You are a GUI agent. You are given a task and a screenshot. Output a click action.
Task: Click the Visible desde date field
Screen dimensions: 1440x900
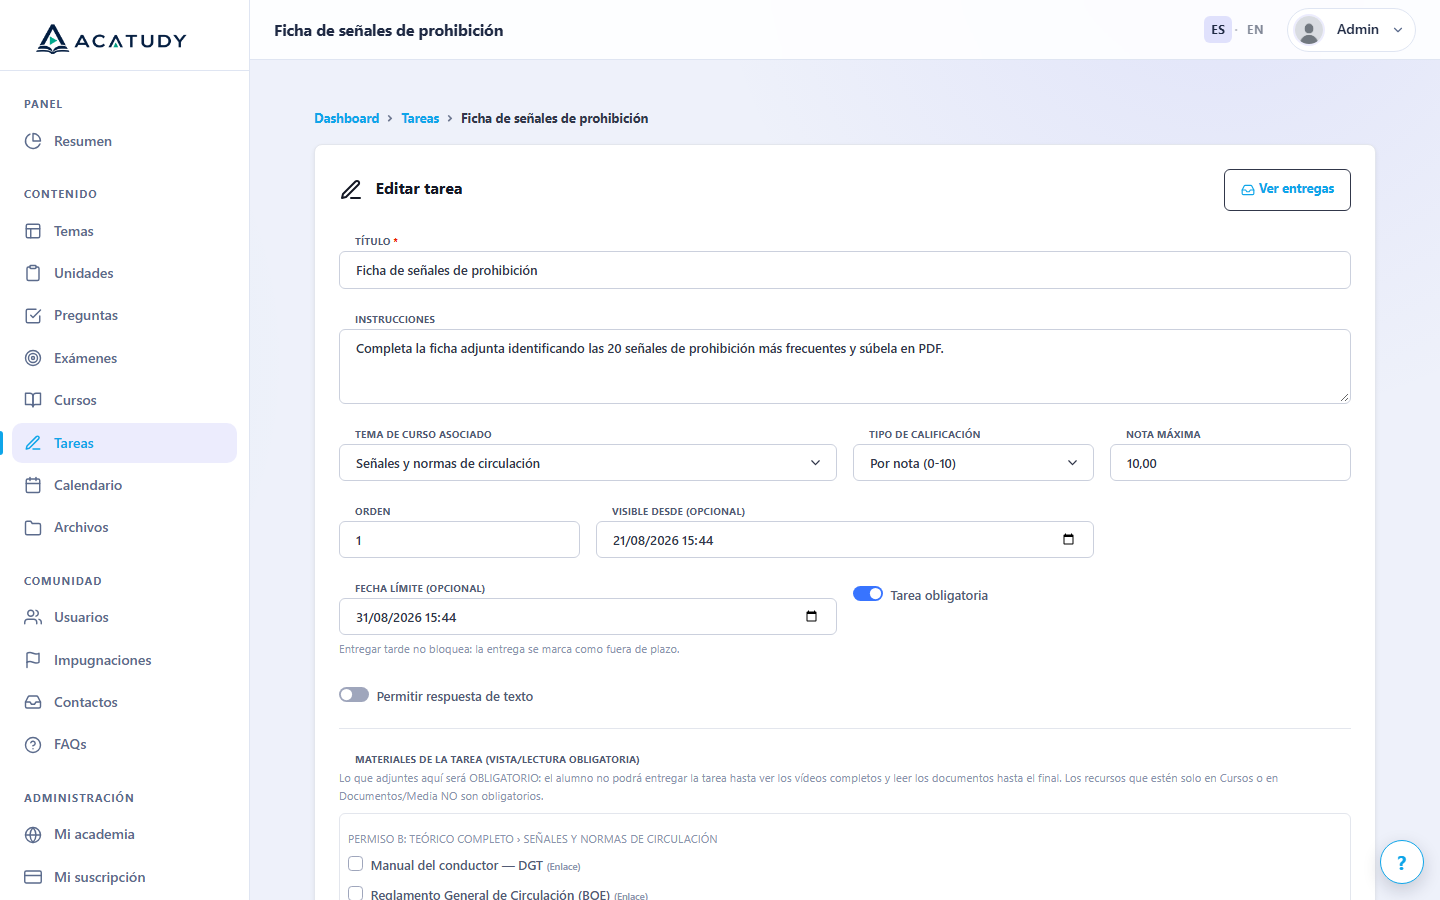click(845, 540)
